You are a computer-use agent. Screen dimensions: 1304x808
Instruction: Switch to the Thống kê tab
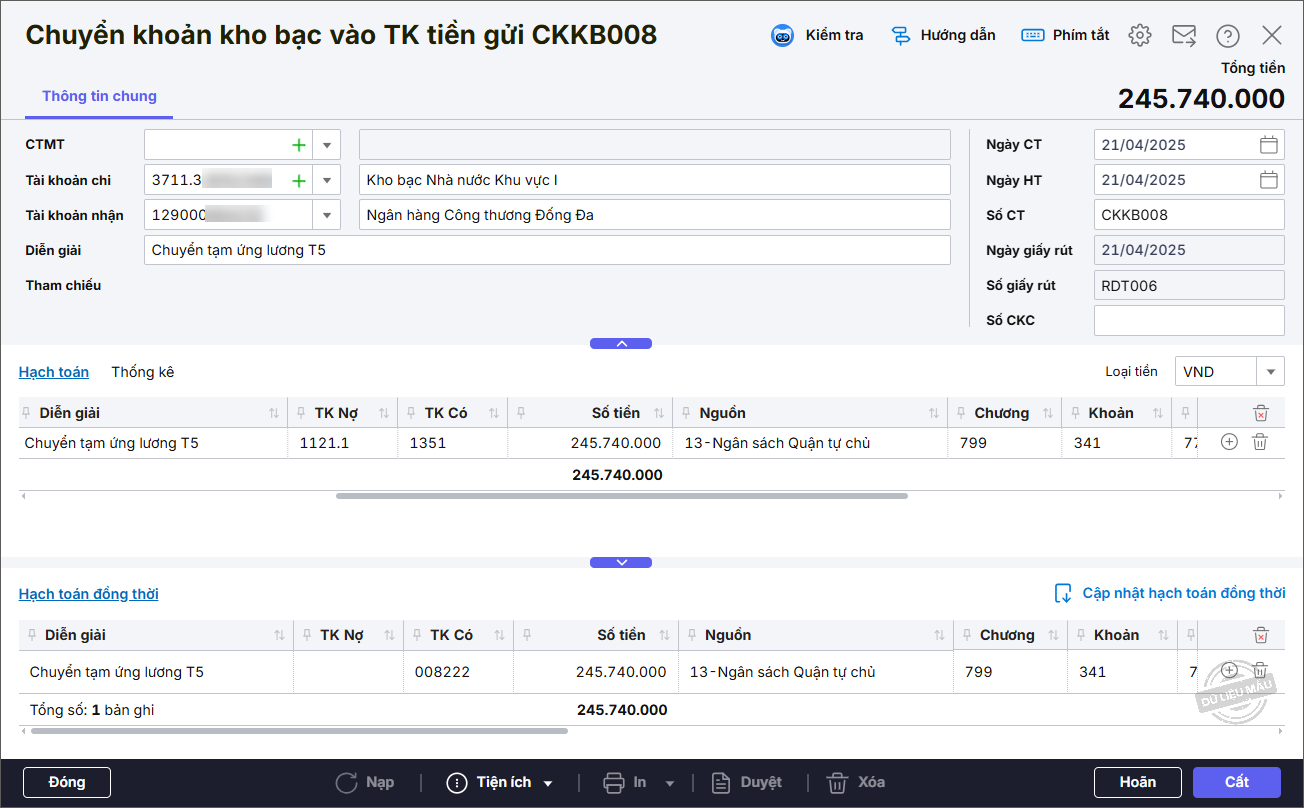pyautogui.click(x=142, y=372)
